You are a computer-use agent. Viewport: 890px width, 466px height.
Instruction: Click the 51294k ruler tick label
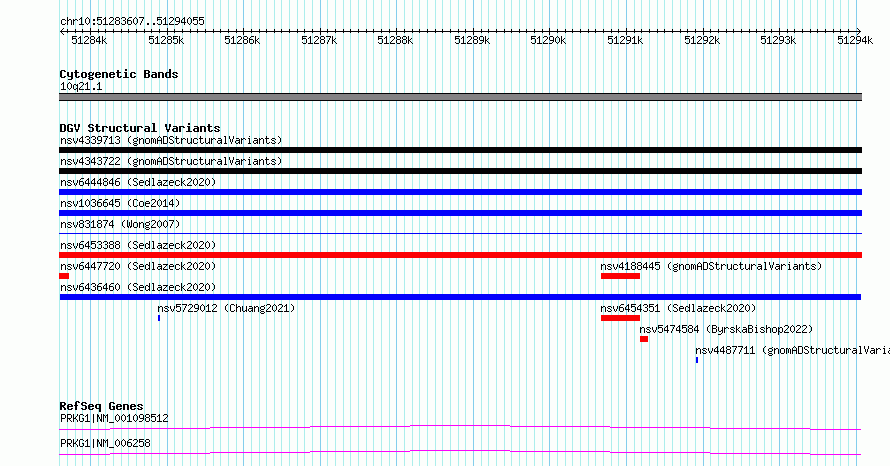coord(855,40)
